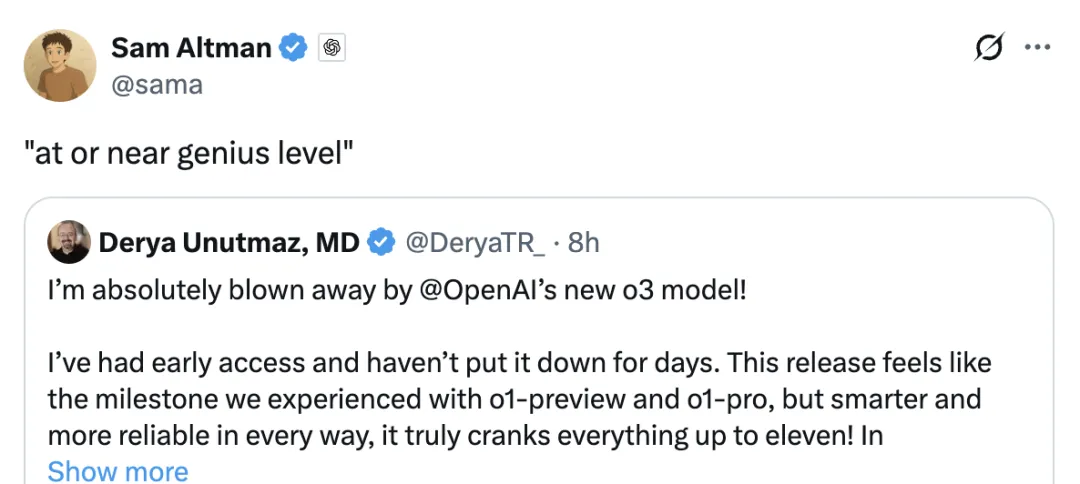The image size is (1080, 484).
Task: Click the 8h timestamp on quoted post
Action: click(583, 241)
